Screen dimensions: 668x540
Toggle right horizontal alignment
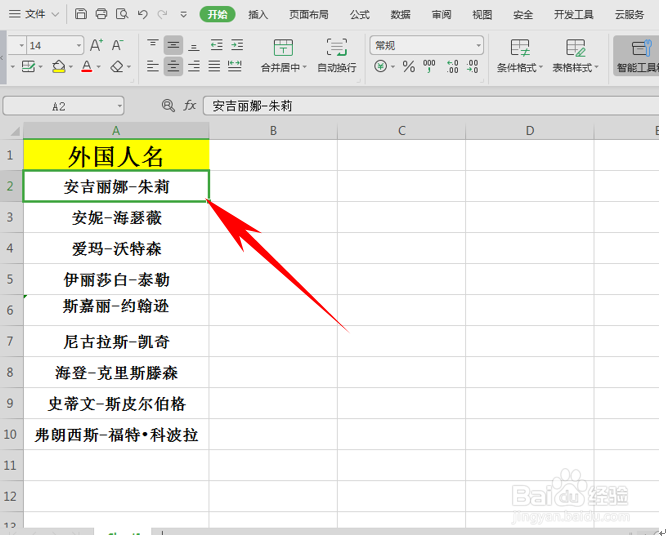tap(194, 66)
